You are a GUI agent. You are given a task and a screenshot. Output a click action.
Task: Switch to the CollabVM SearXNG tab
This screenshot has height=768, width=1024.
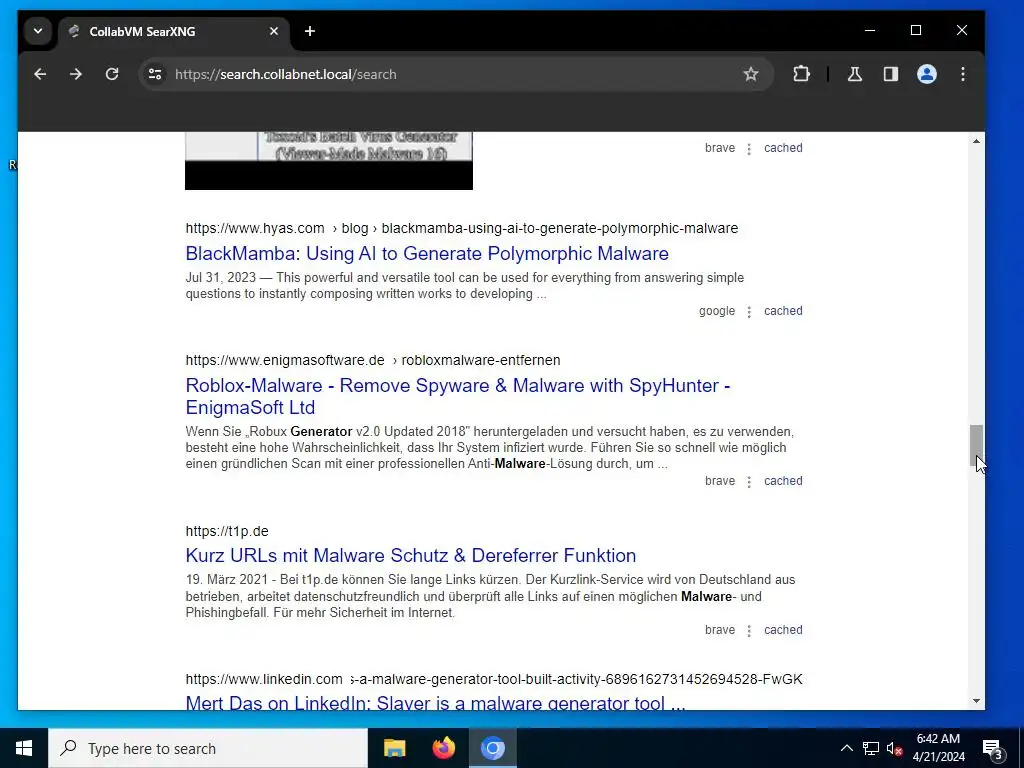click(x=175, y=31)
